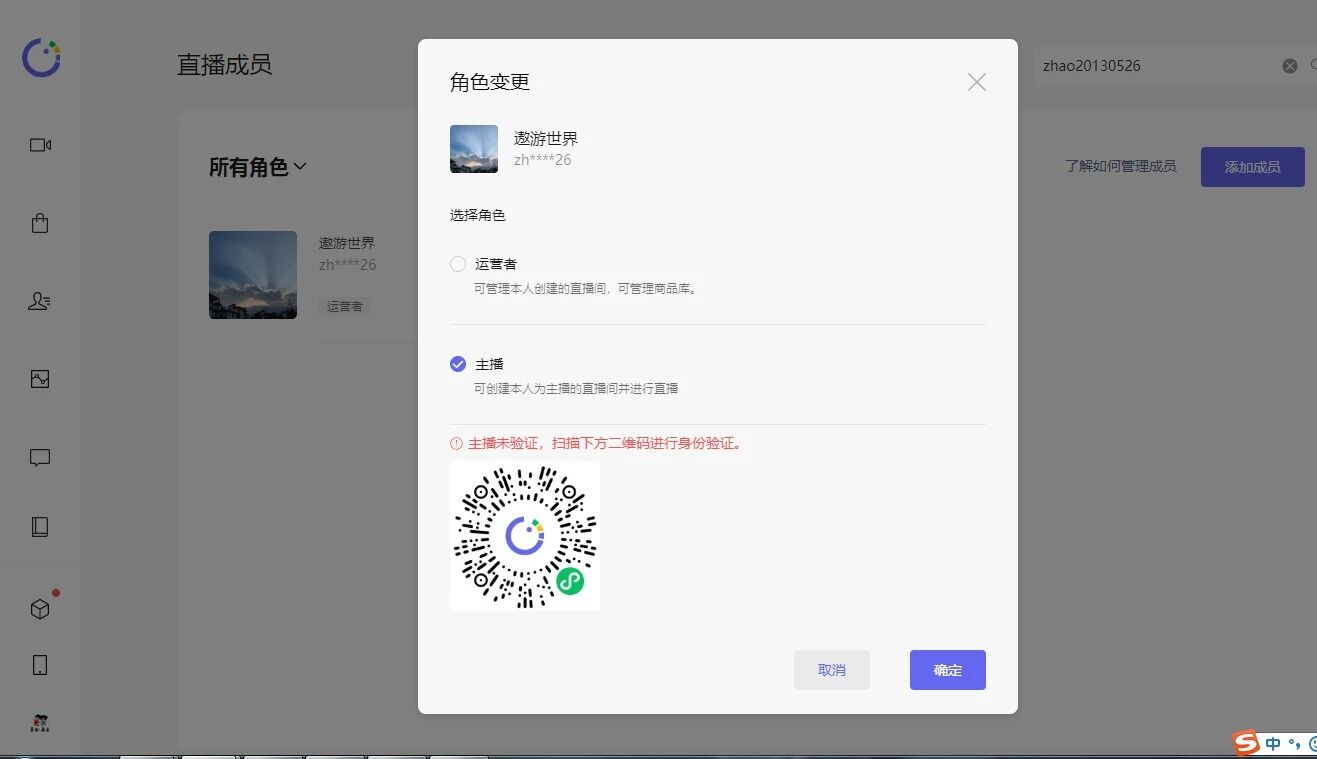Clear the zhao20130526 search text
Image resolution: width=1317 pixels, height=759 pixels.
pos(1290,66)
